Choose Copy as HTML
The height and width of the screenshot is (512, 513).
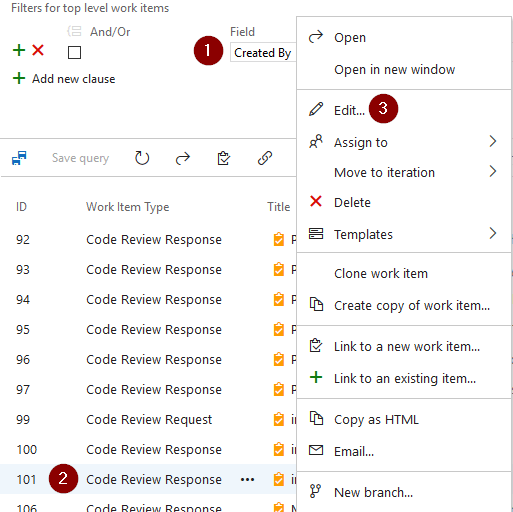click(x=404, y=419)
